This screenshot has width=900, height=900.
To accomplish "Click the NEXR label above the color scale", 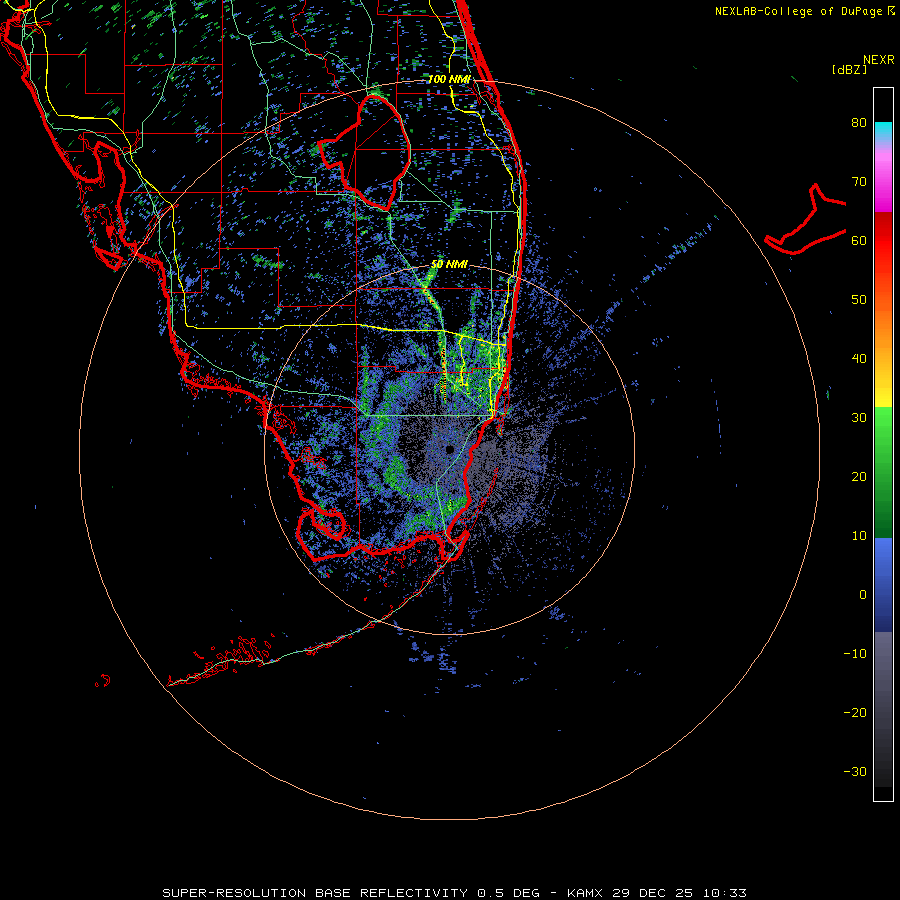I will click(878, 60).
